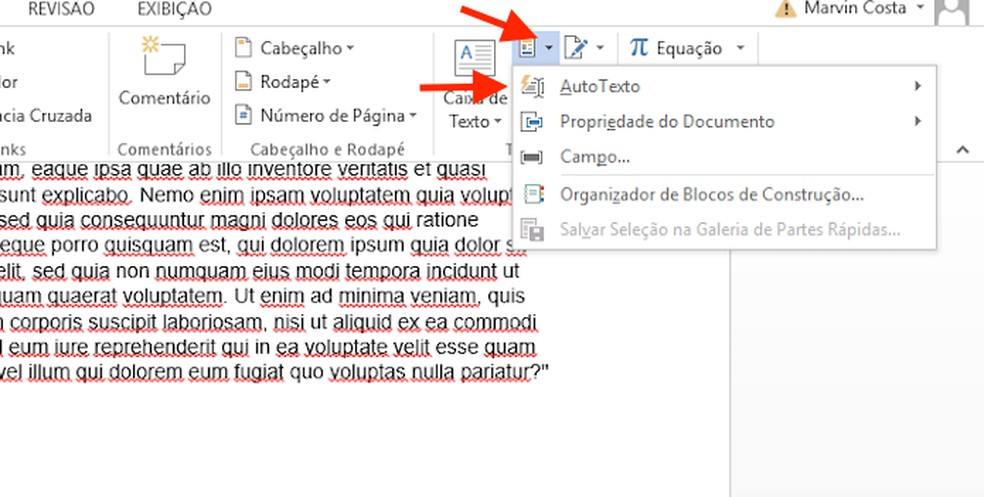The image size is (984, 497).
Task: Click the Rodapé button label
Action: click(x=290, y=82)
